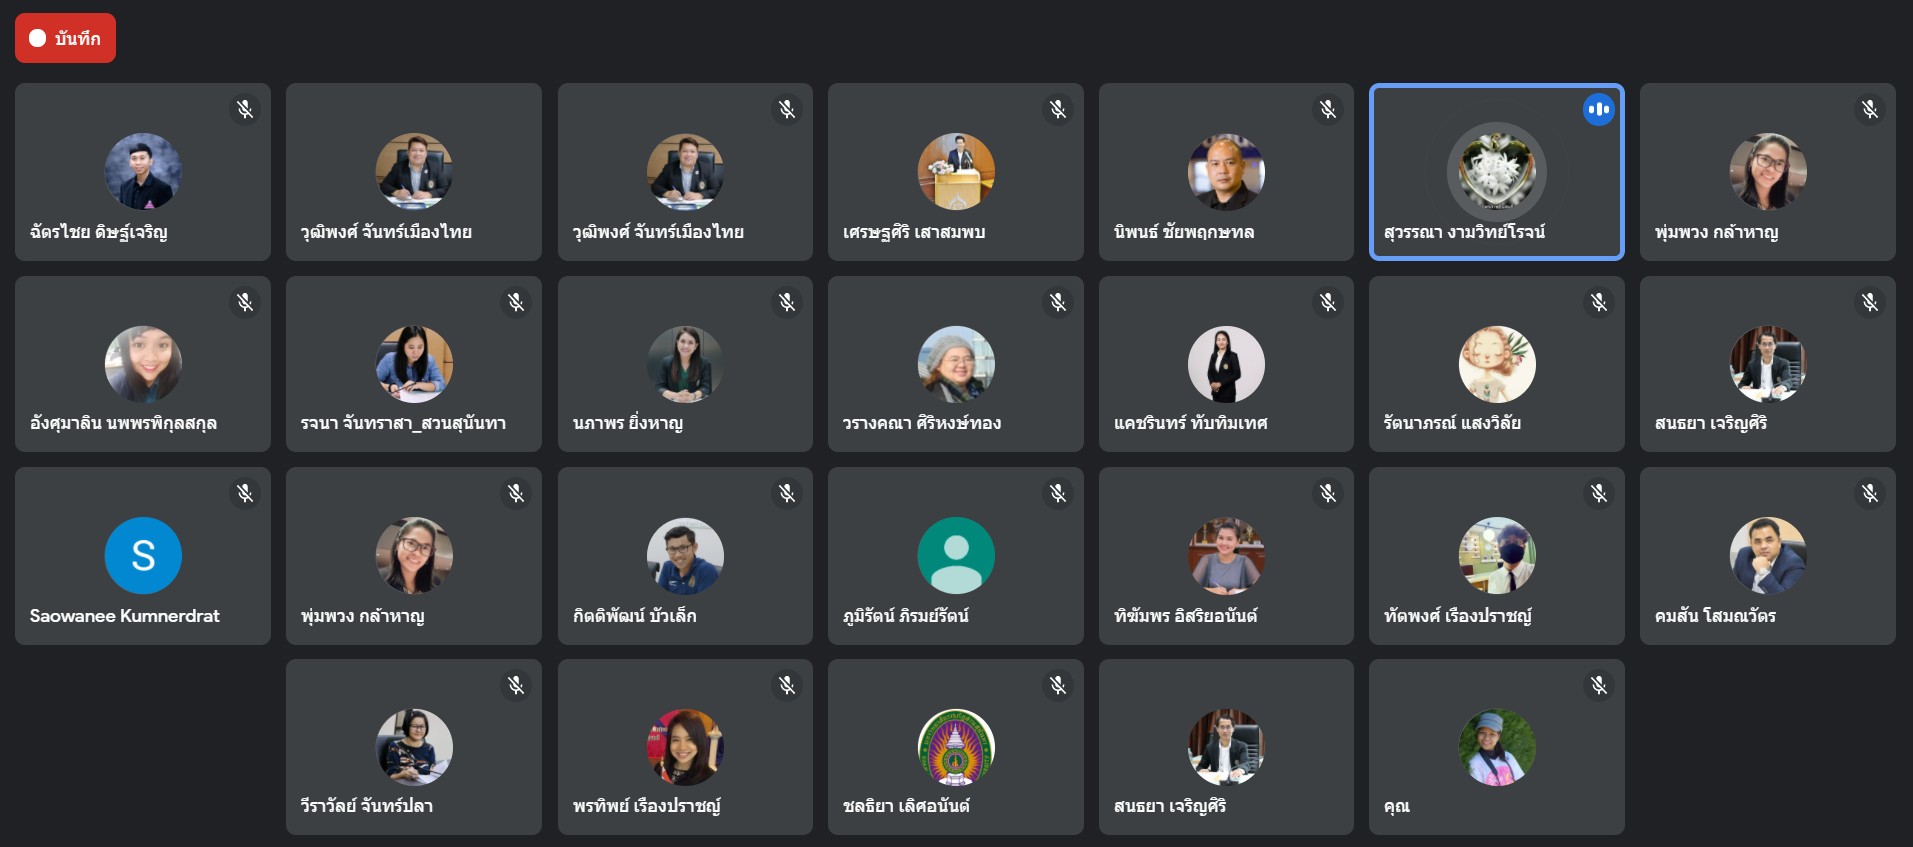
Task: Select the cartoon avatar of รัตนาภรณ์ แสงวิลัย
Action: click(x=1497, y=364)
